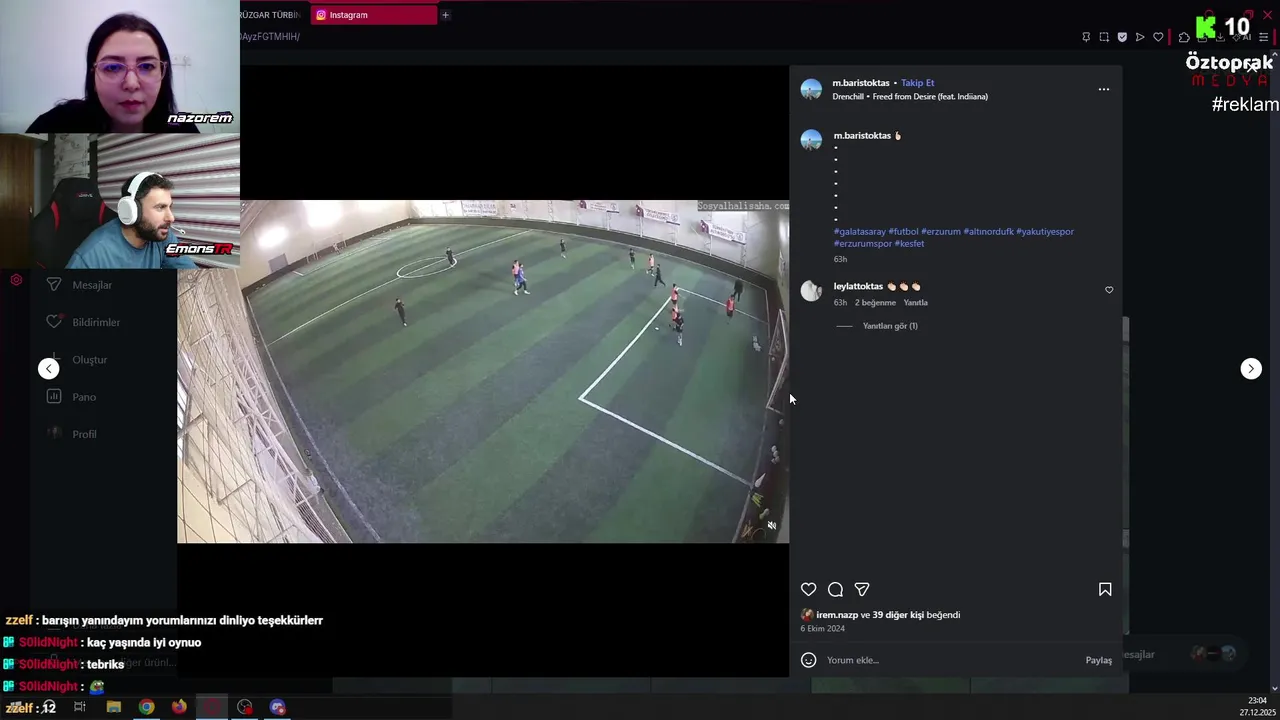Image resolution: width=1280 pixels, height=720 pixels.
Task: Open the three-dot post options menu
Action: click(1104, 89)
